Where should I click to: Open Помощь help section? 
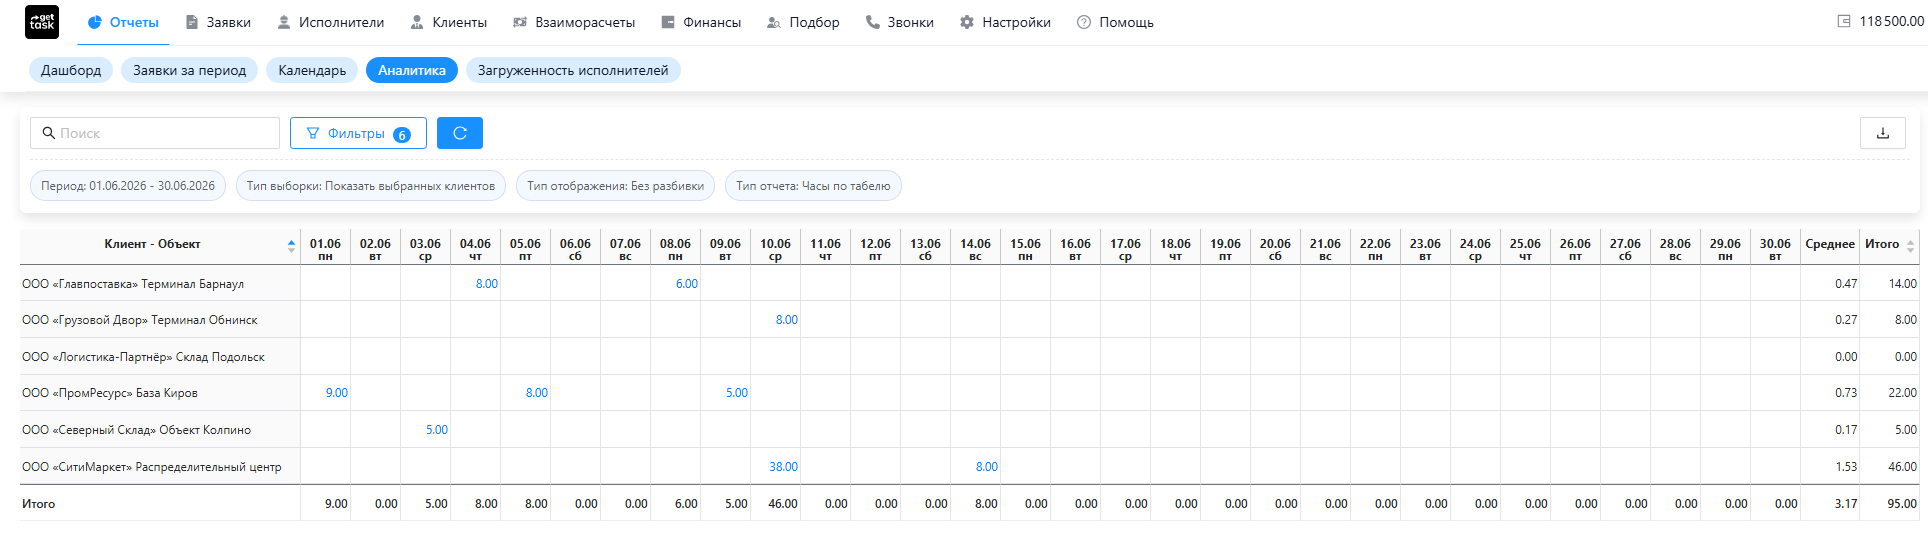coord(1115,22)
